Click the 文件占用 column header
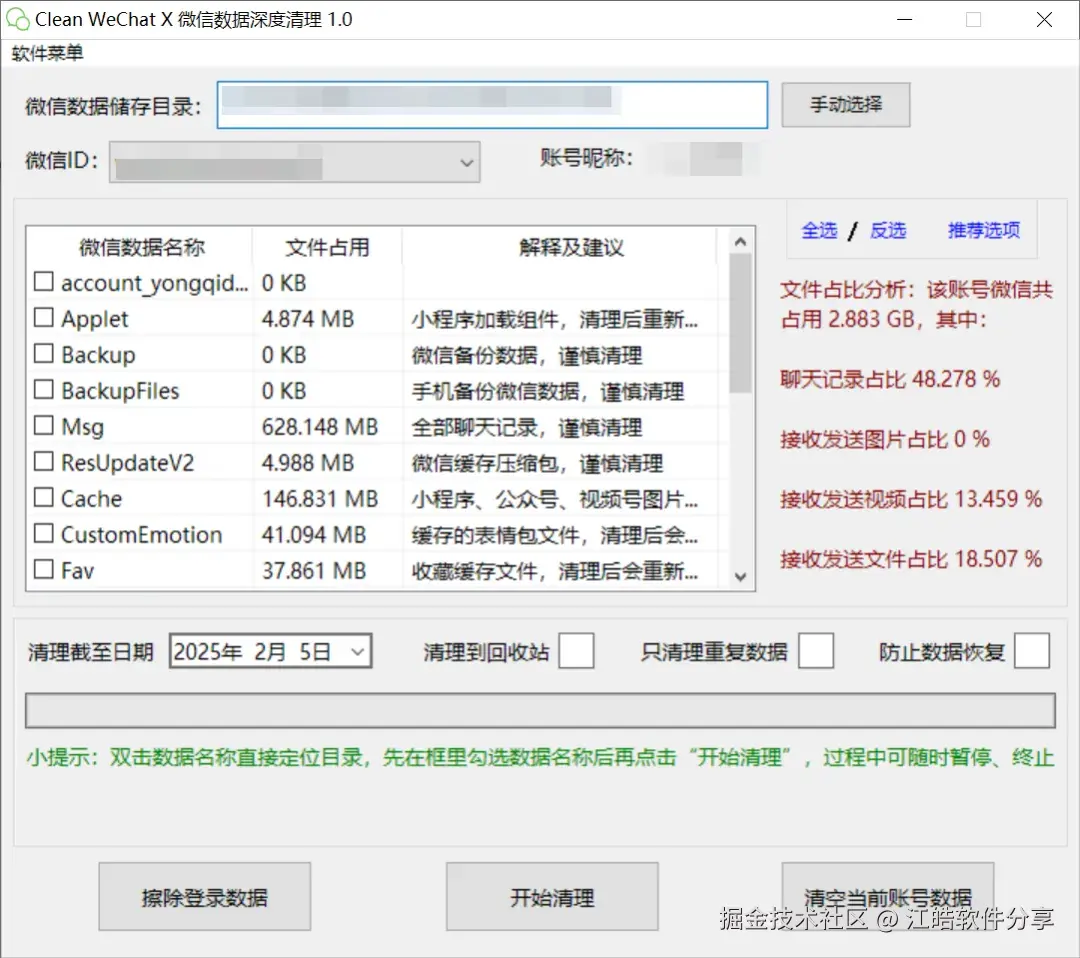1080x958 pixels. [327, 247]
